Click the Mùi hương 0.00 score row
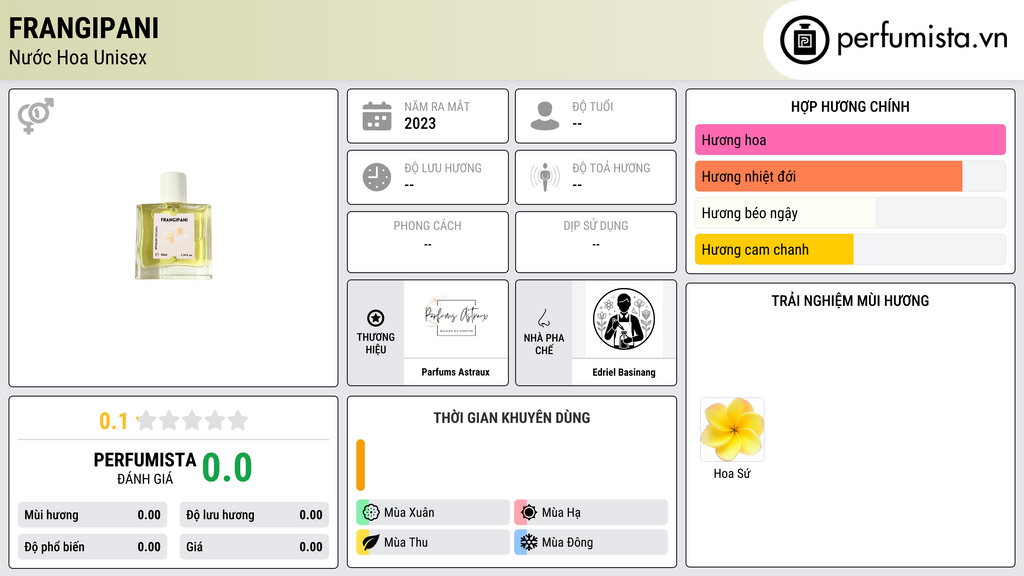 coord(92,515)
